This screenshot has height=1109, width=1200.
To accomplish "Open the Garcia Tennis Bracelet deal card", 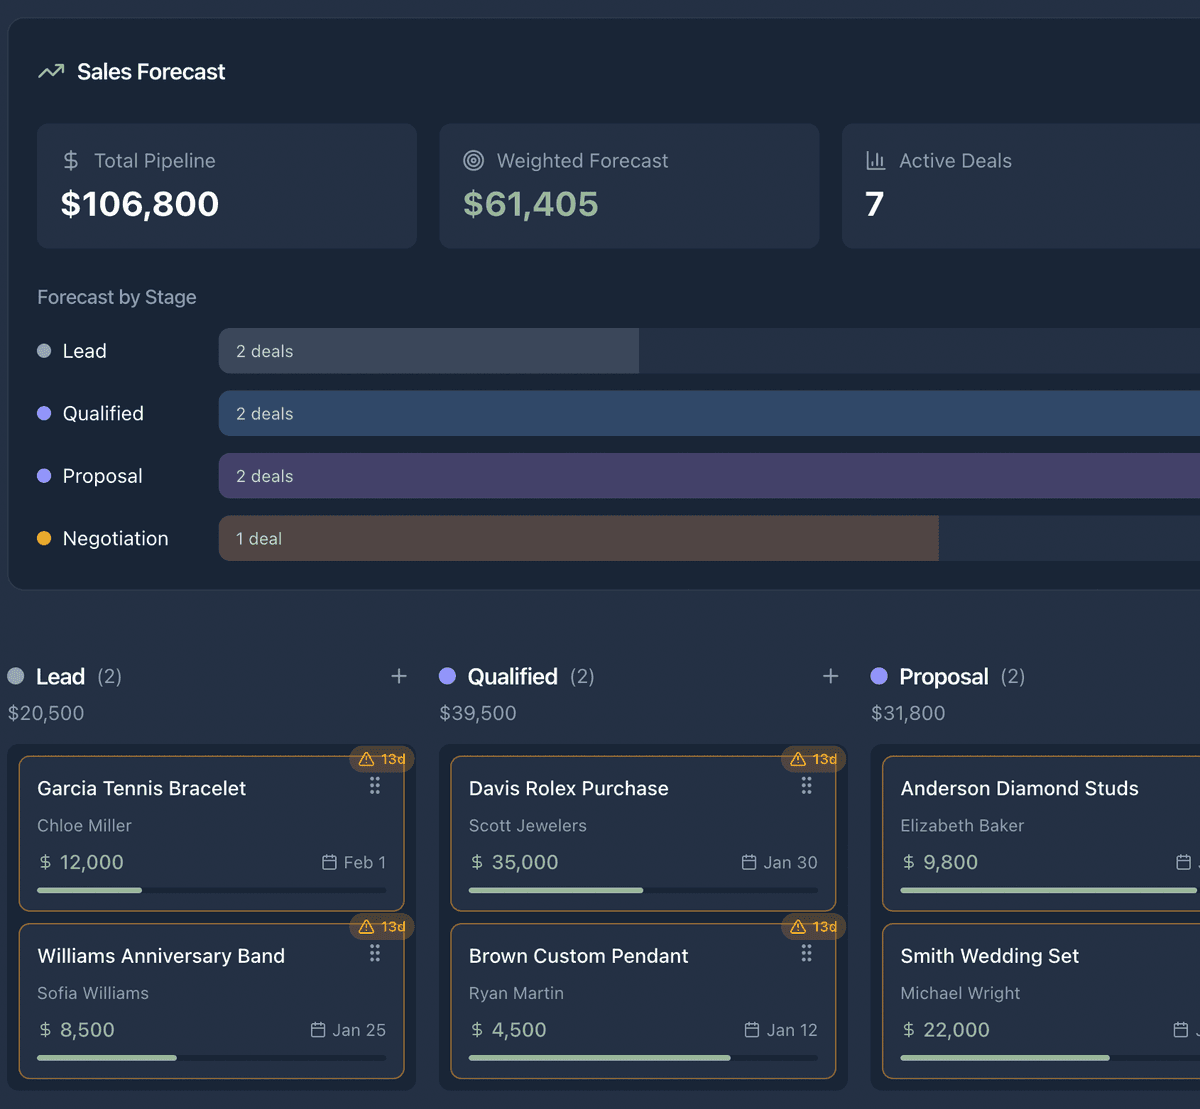I will click(211, 833).
